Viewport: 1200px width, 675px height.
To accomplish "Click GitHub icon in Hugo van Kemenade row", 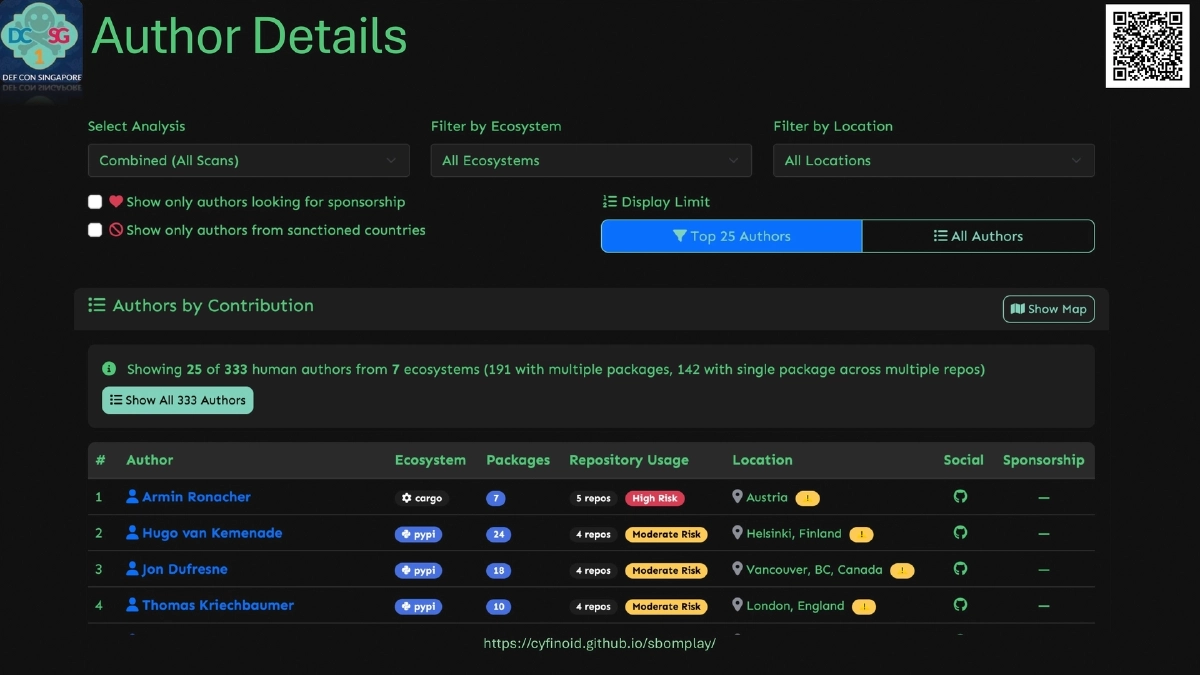I will pos(960,533).
